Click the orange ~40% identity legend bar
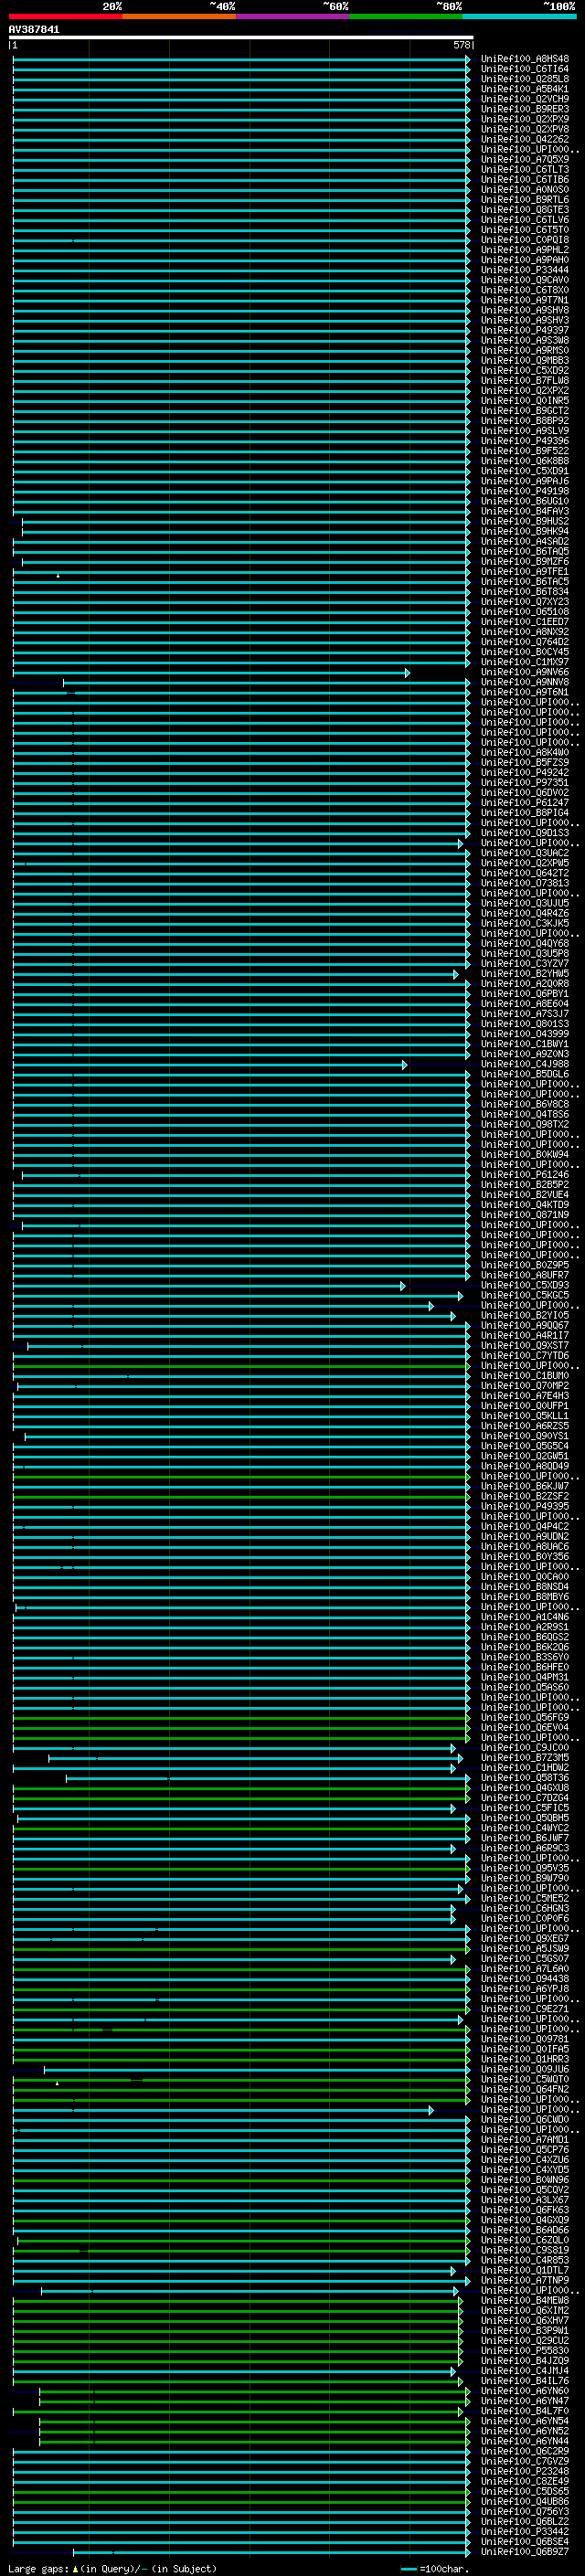The height and width of the screenshot is (2576, 585). click(x=179, y=17)
